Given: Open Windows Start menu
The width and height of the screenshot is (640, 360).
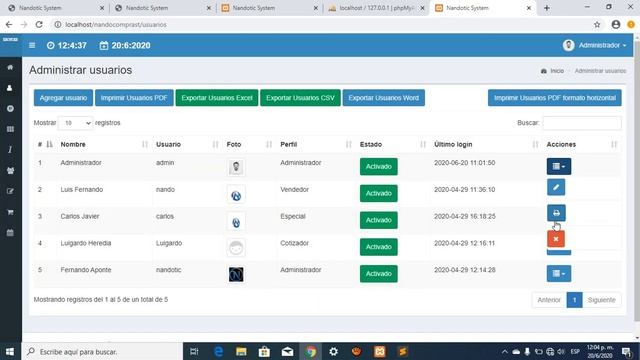Looking at the screenshot, I should coord(10,351).
